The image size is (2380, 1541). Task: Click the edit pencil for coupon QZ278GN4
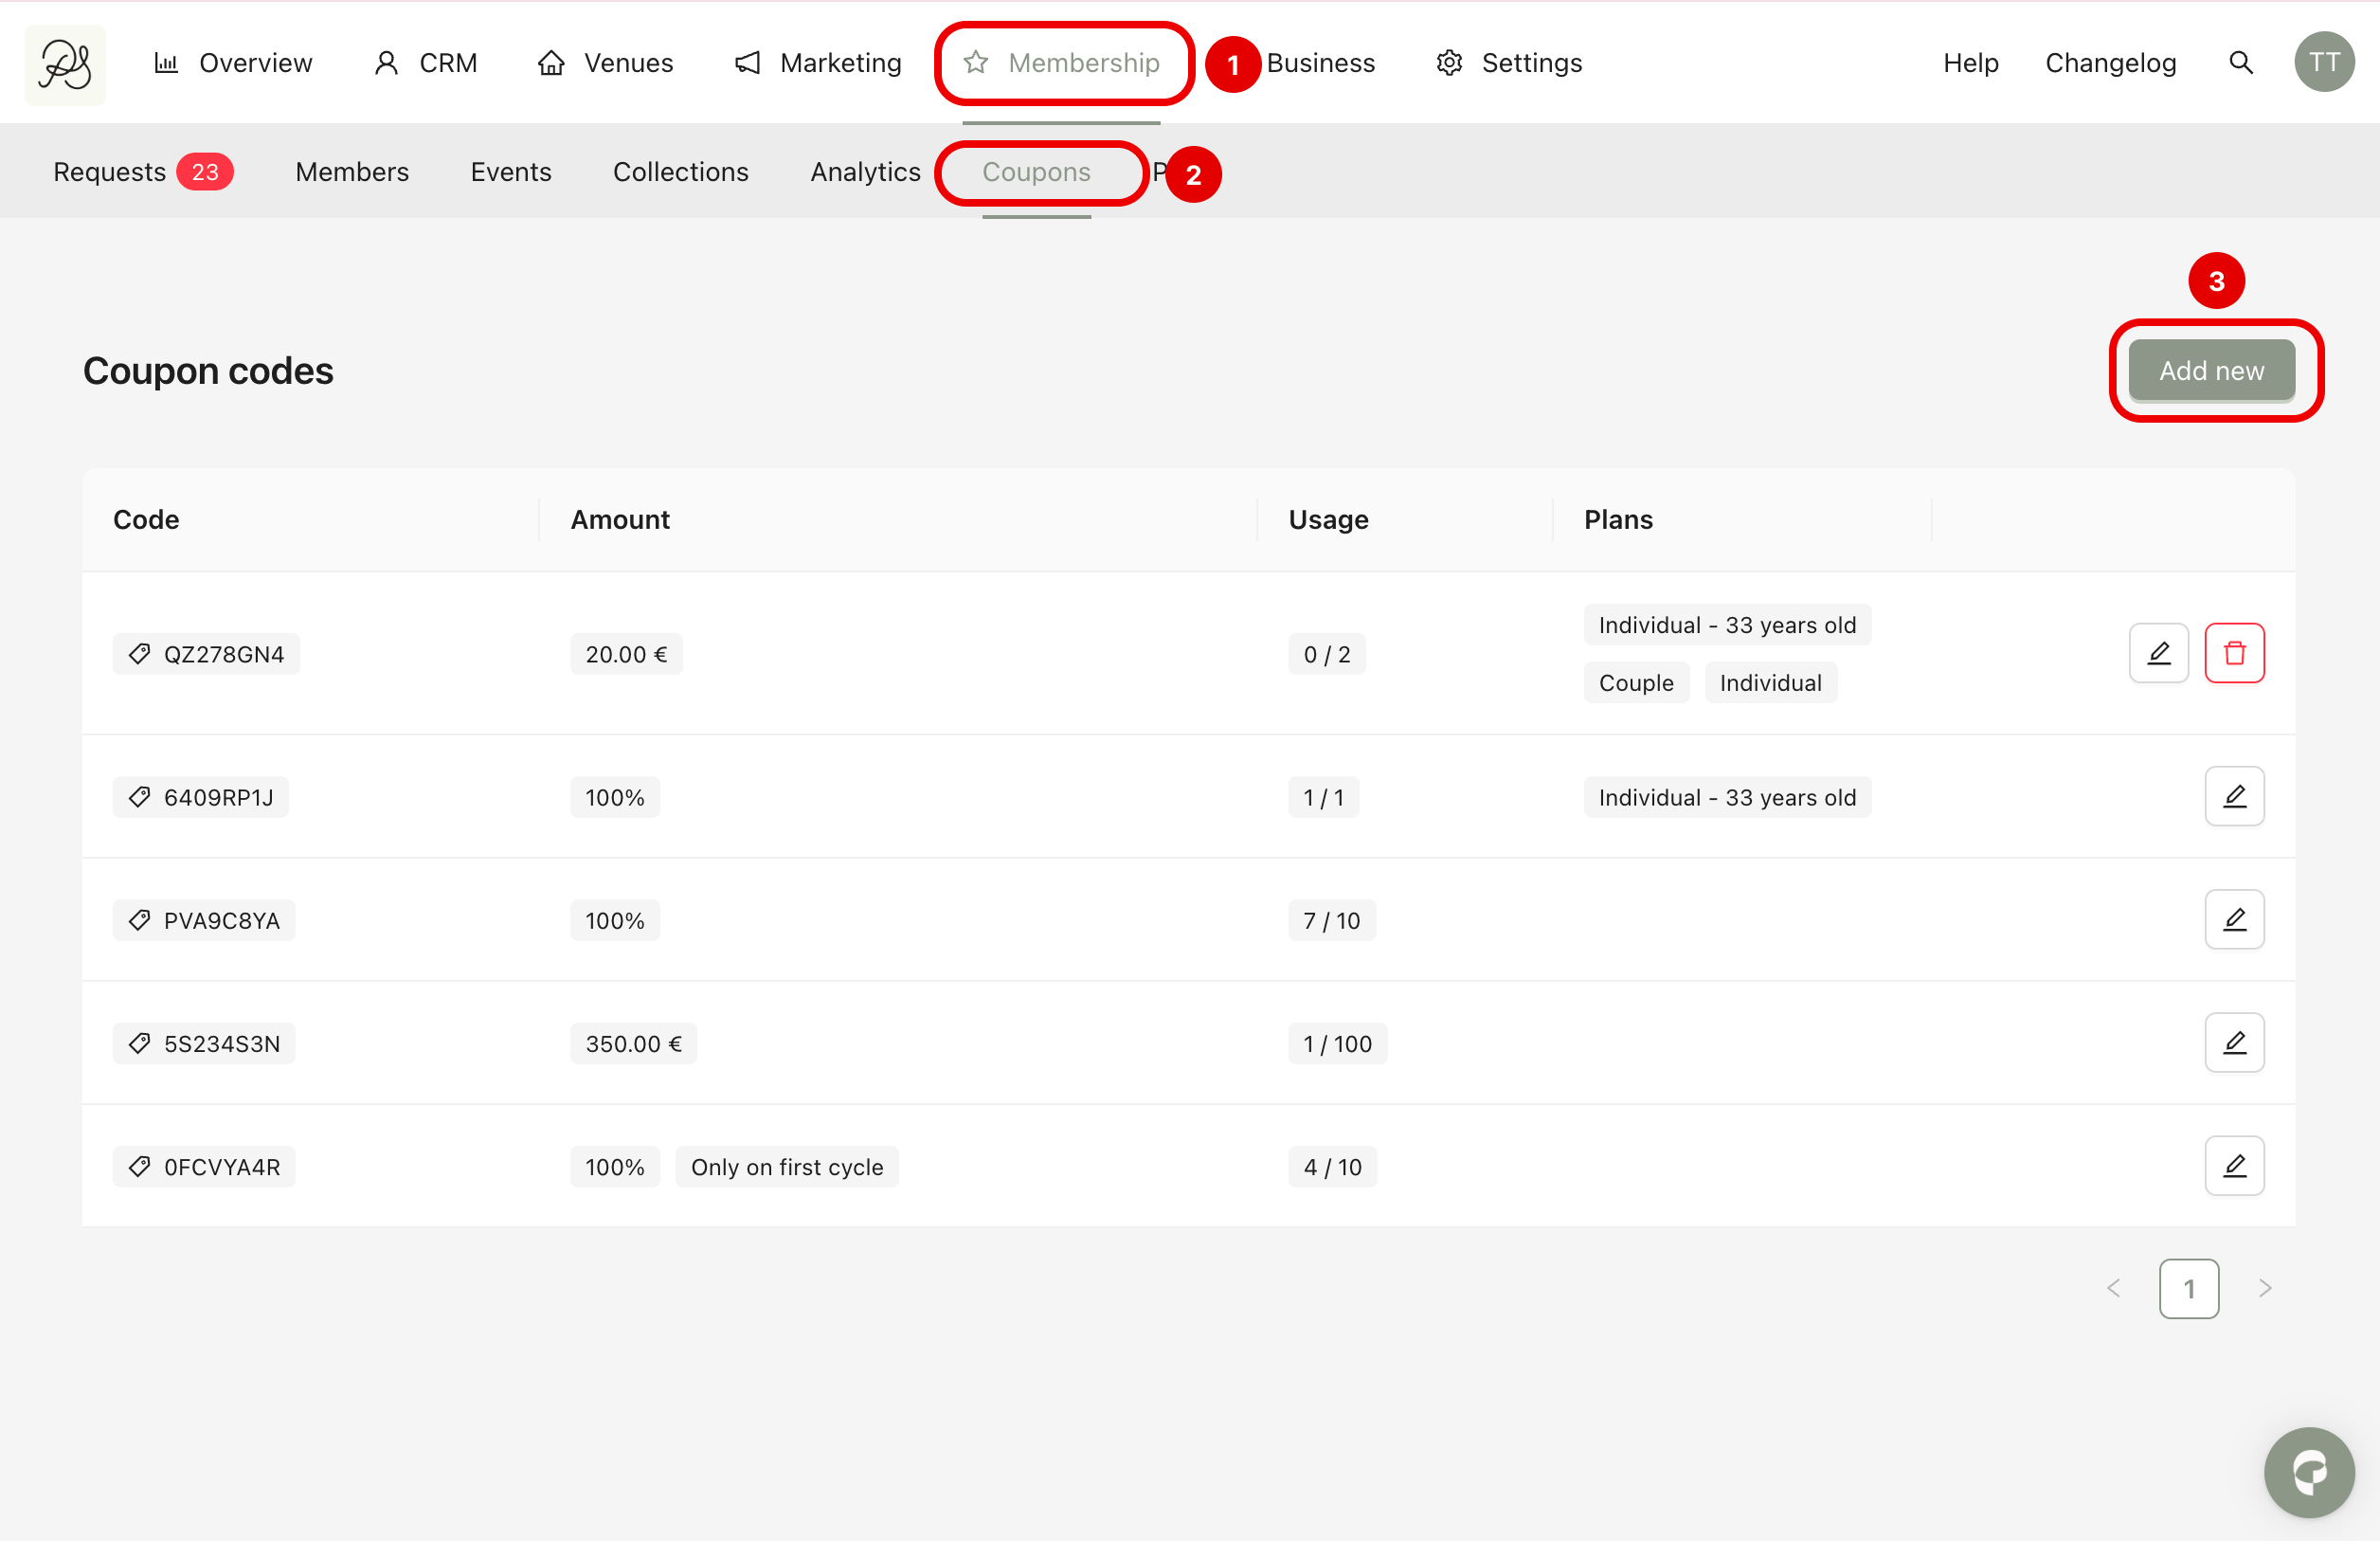pyautogui.click(x=2158, y=653)
